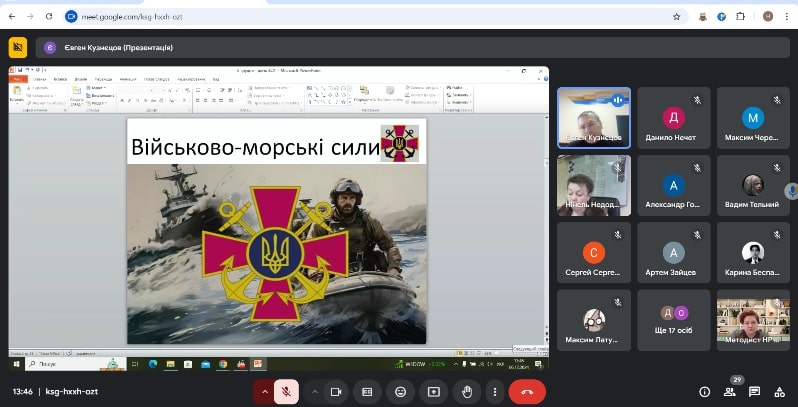Image resolution: width=798 pixels, height=407 pixels.
Task: Select the Максим Латуш... participant tile
Action: (594, 320)
